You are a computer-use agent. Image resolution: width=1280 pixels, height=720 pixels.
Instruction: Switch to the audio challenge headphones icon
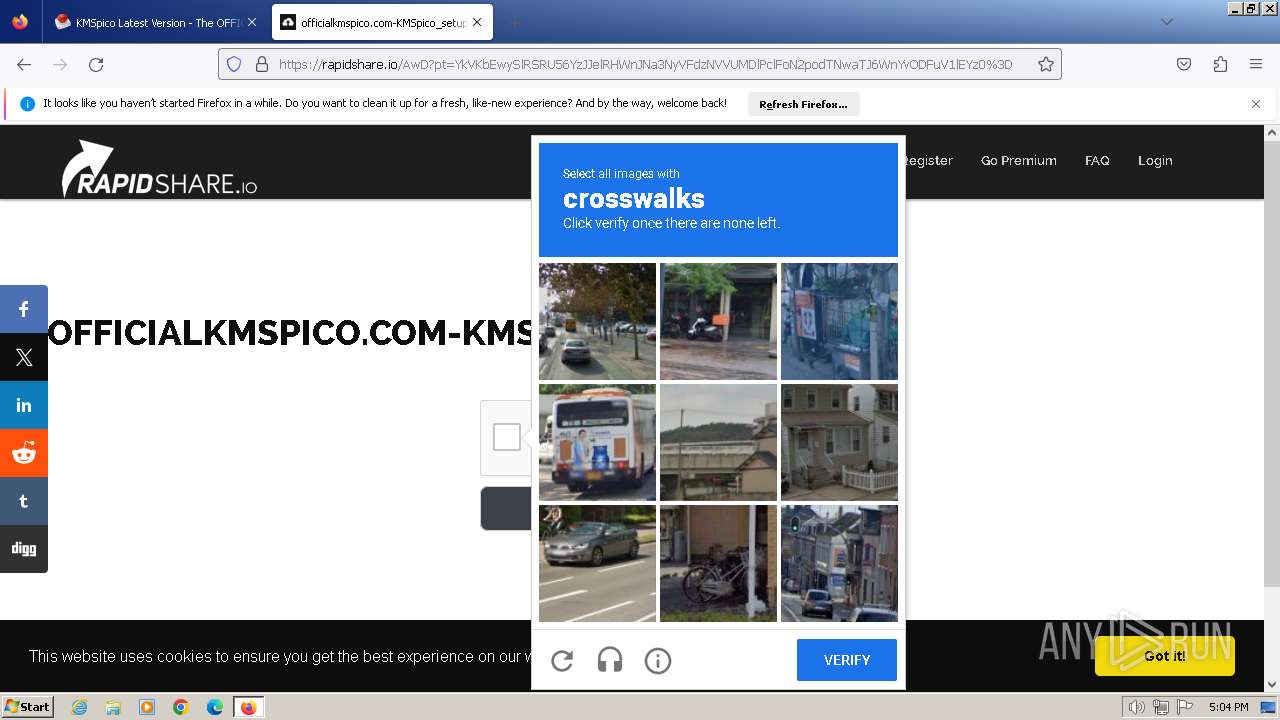click(x=610, y=660)
